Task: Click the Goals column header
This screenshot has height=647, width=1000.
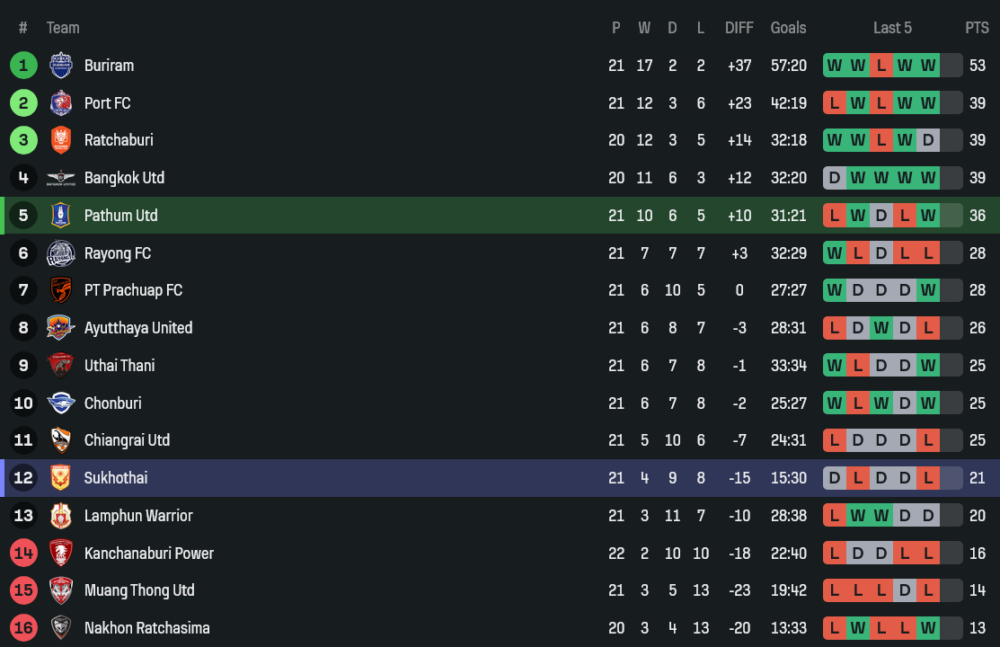Action: pos(788,28)
